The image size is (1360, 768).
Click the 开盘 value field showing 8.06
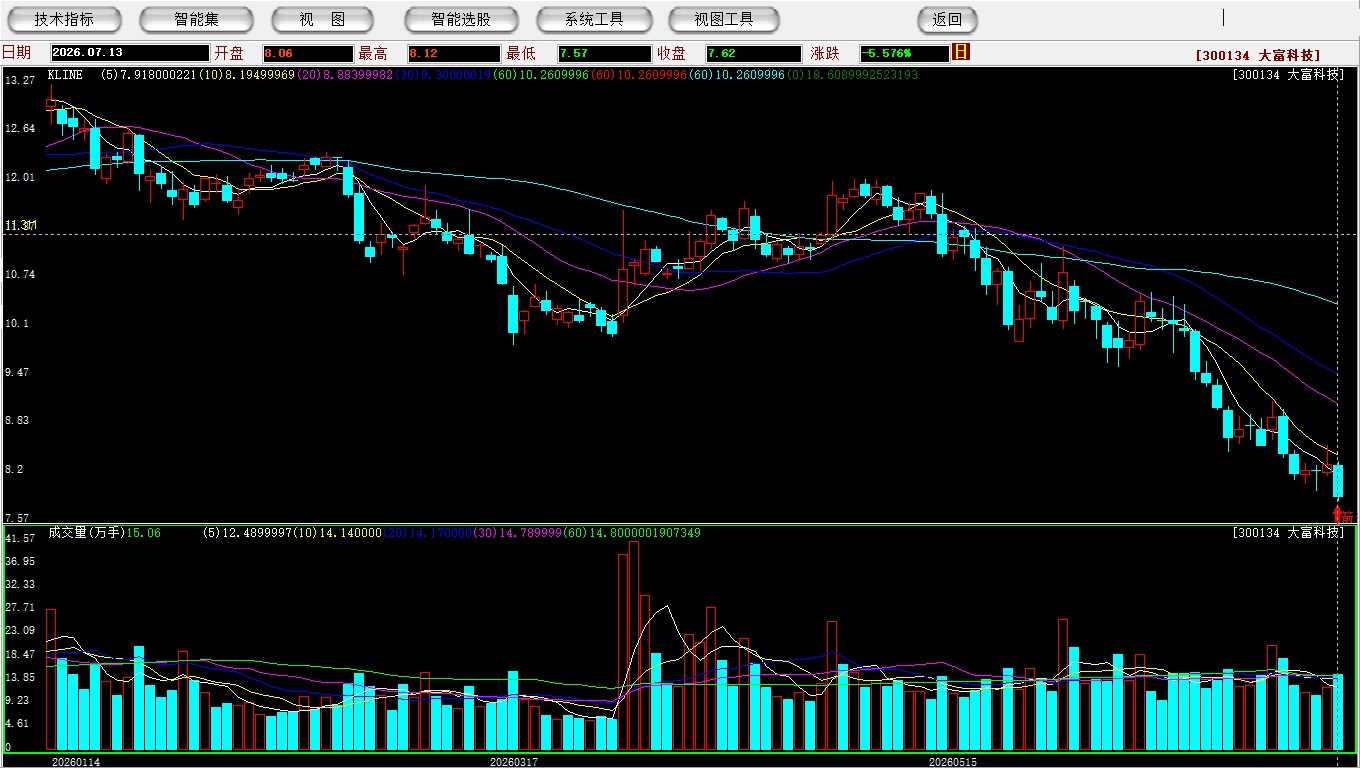pyautogui.click(x=308, y=53)
